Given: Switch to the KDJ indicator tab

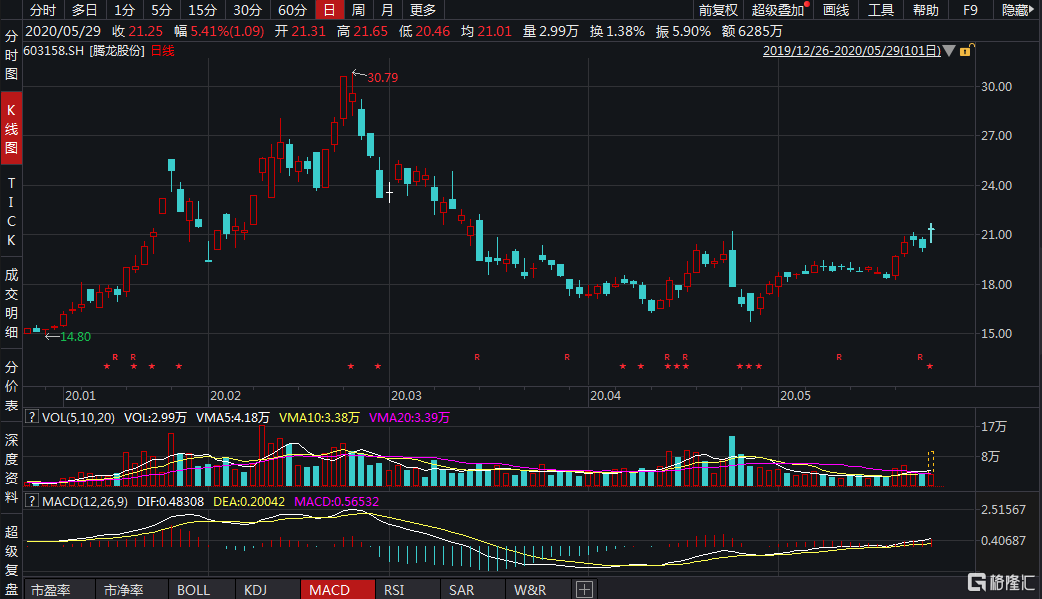Looking at the screenshot, I should coord(256,590).
